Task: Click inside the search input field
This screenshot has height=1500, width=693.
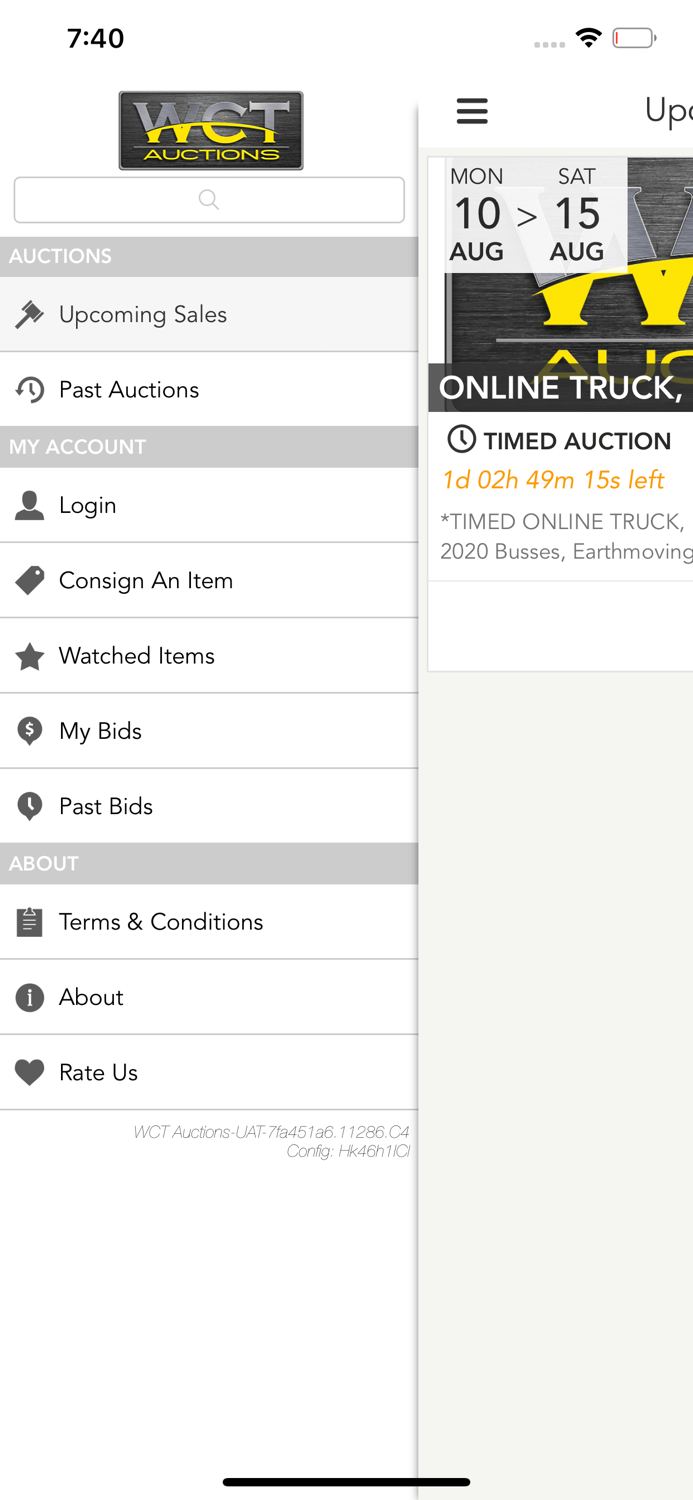Action: coord(208,200)
